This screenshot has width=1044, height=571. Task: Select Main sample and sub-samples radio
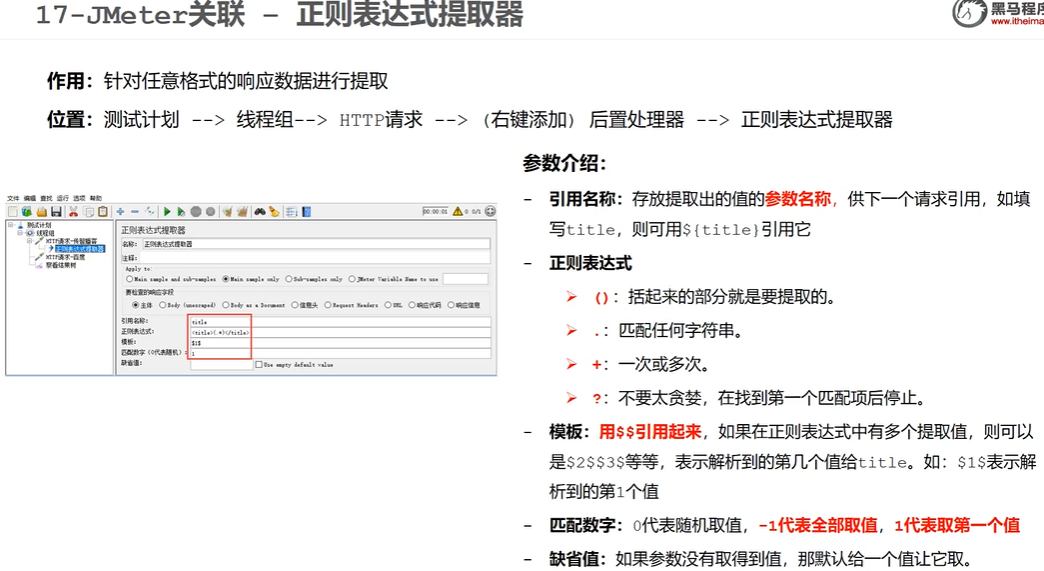pos(129,279)
